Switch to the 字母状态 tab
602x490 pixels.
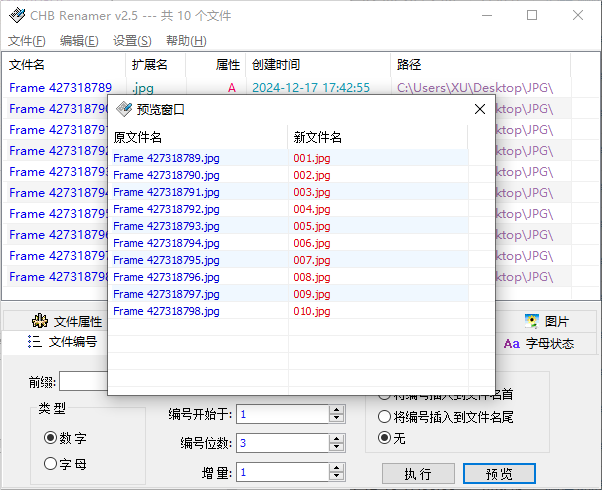point(539,343)
